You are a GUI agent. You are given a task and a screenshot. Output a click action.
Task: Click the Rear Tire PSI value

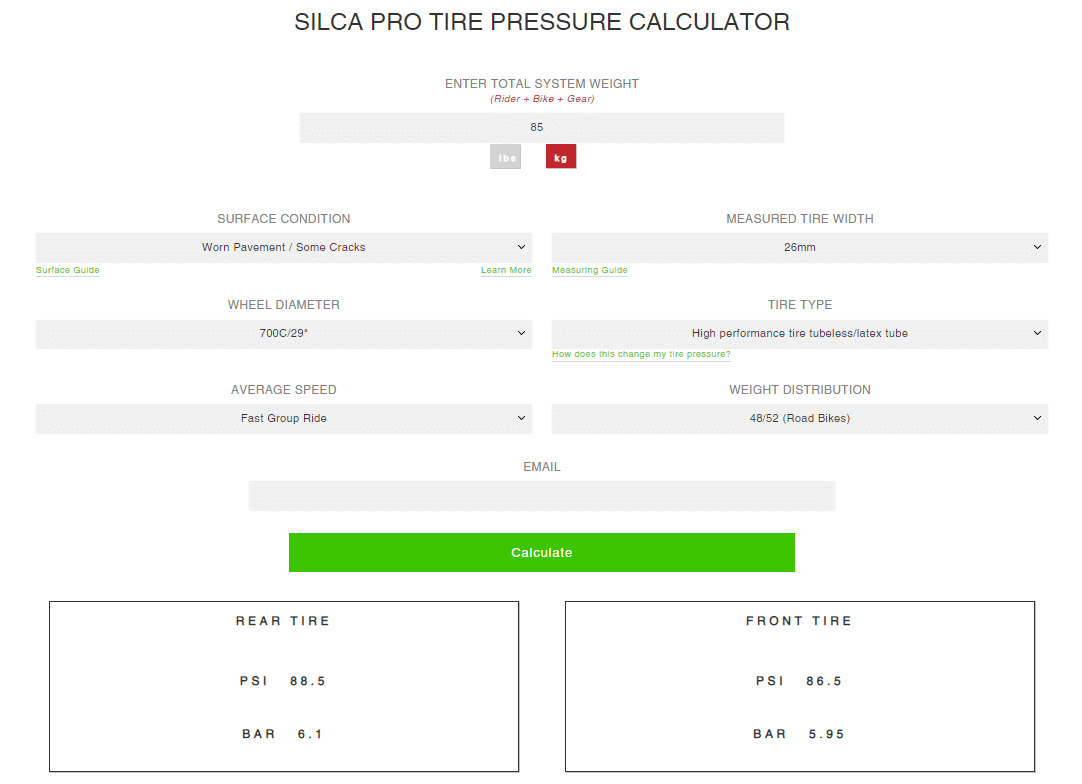tap(308, 681)
